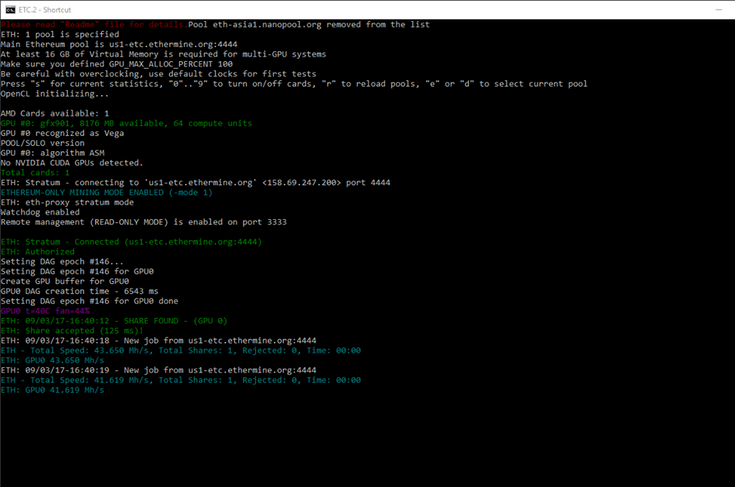Screen dimensions: 735x487
Task: Click line 'ETH: GPU0 41.619 Mh/s'
Action: click(x=52, y=390)
